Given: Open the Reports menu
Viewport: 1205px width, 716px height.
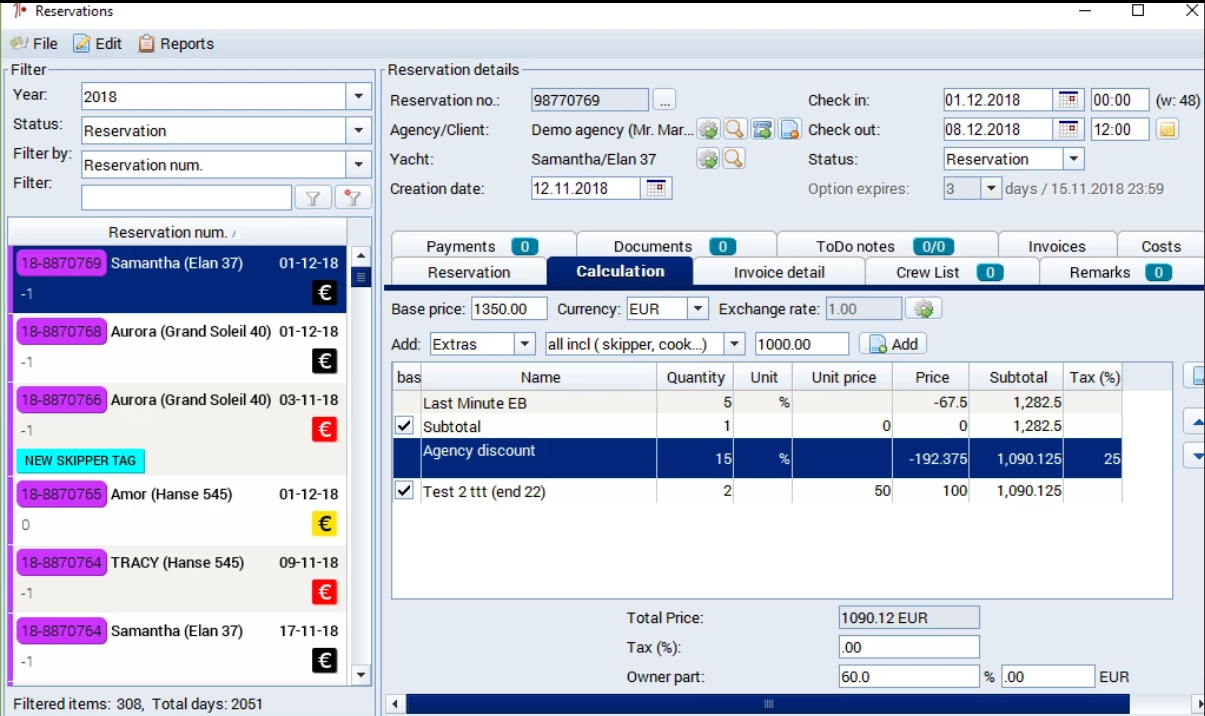Looking at the screenshot, I should (x=176, y=44).
